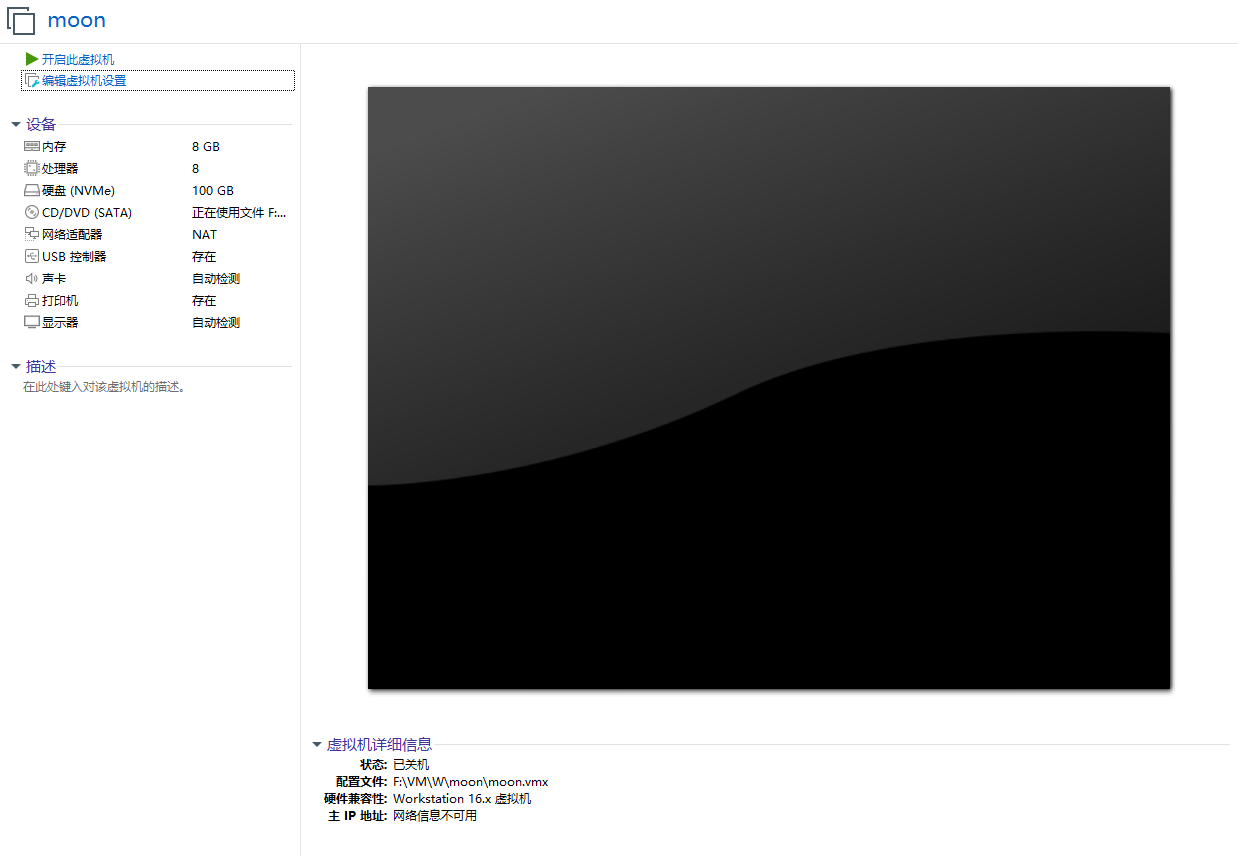
Task: Click the hard disk (NVMe) icon
Action: tap(32, 190)
